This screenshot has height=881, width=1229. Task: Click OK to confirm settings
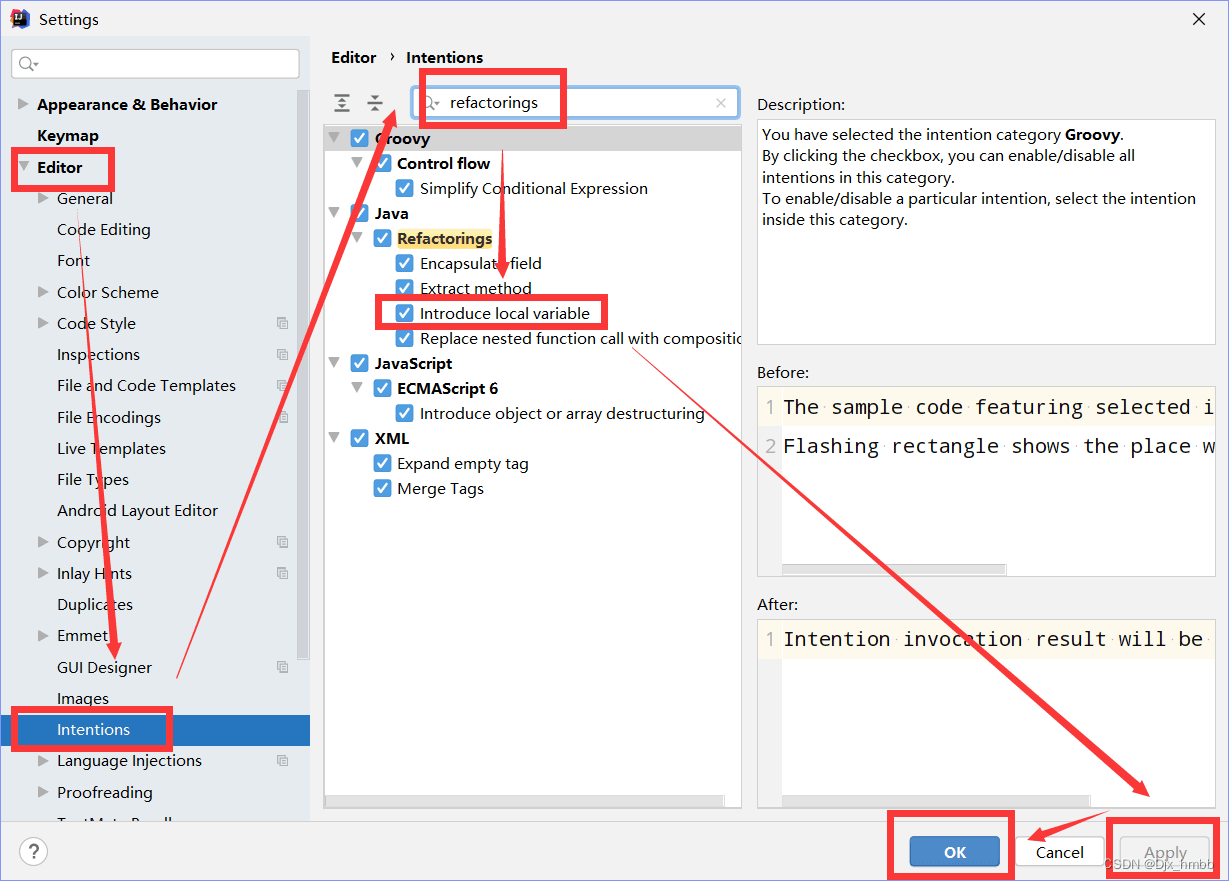[955, 852]
